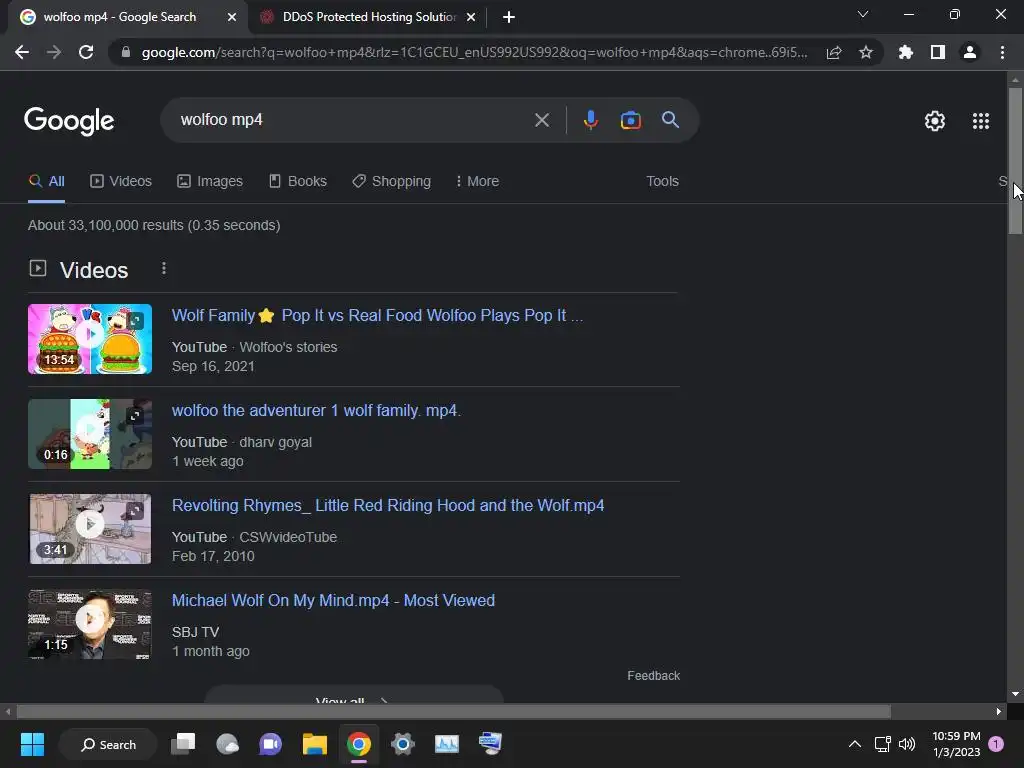Screen dimensions: 1024x768
Task: Open Revolting Rhymes video link
Action: pyautogui.click(x=388, y=505)
